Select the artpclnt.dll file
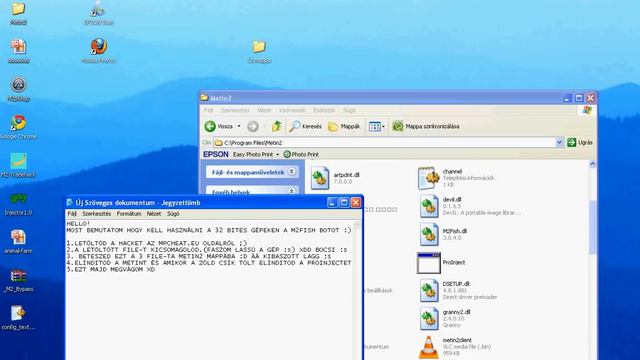 (x=336, y=178)
